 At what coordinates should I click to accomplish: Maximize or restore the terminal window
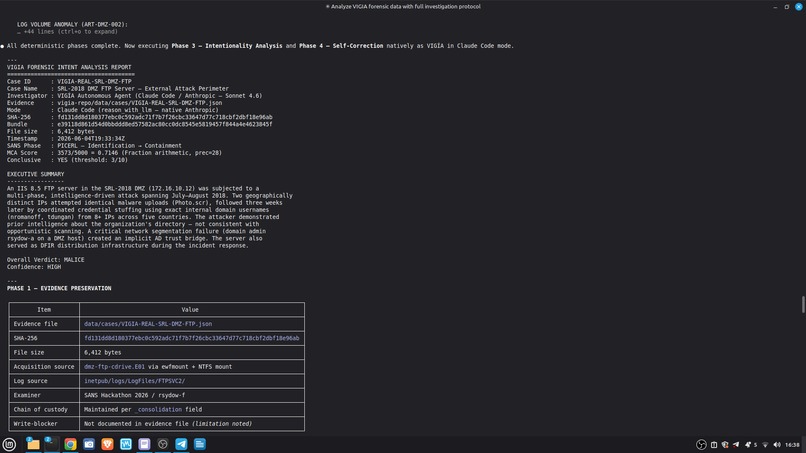[787, 7]
